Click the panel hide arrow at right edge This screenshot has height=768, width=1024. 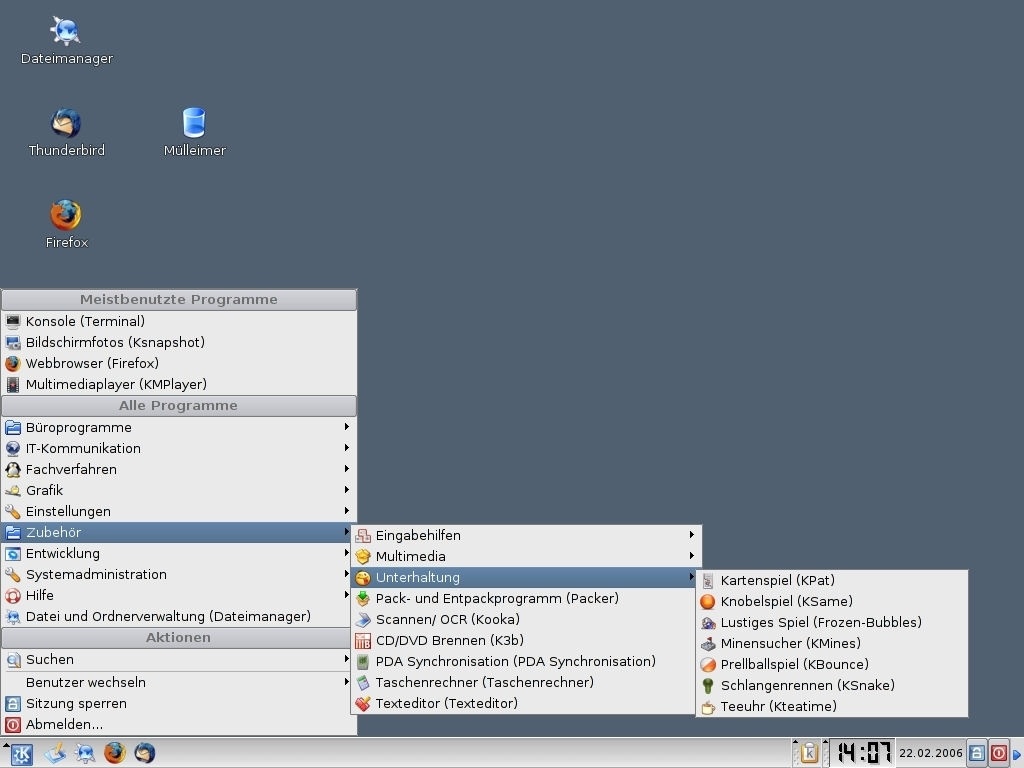pyautogui.click(x=1017, y=754)
